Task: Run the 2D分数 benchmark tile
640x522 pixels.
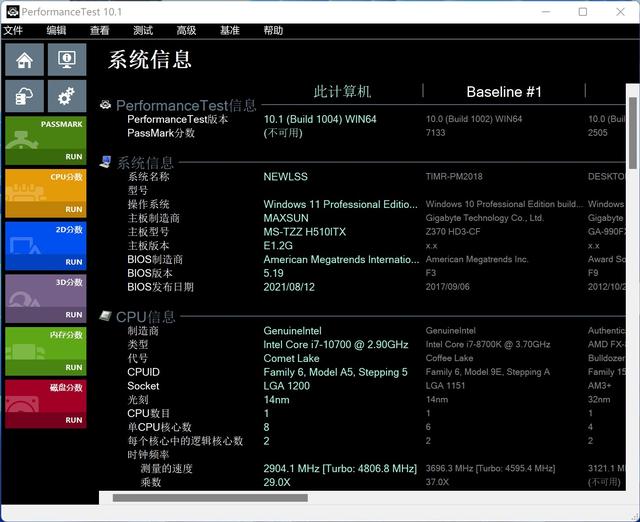Action: pyautogui.click(x=46, y=246)
